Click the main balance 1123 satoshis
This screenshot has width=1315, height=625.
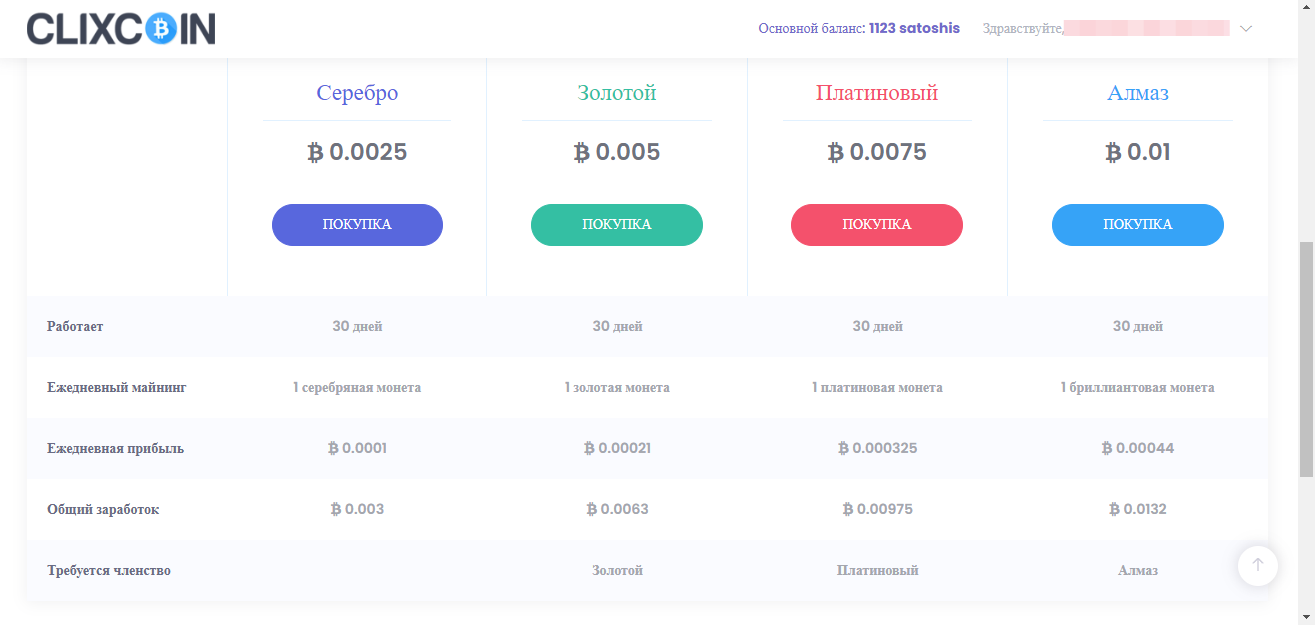pos(859,29)
